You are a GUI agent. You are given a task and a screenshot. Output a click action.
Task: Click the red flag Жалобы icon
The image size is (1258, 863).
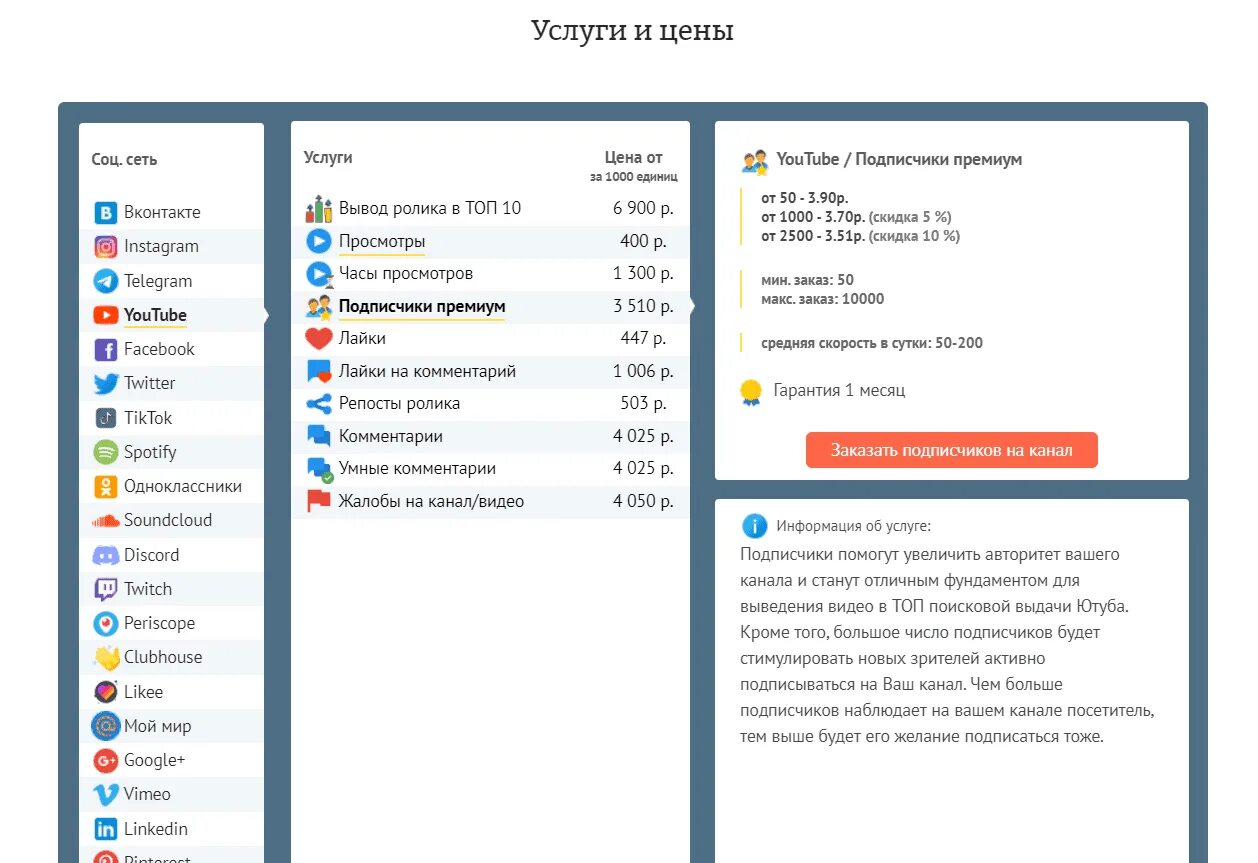coord(318,502)
